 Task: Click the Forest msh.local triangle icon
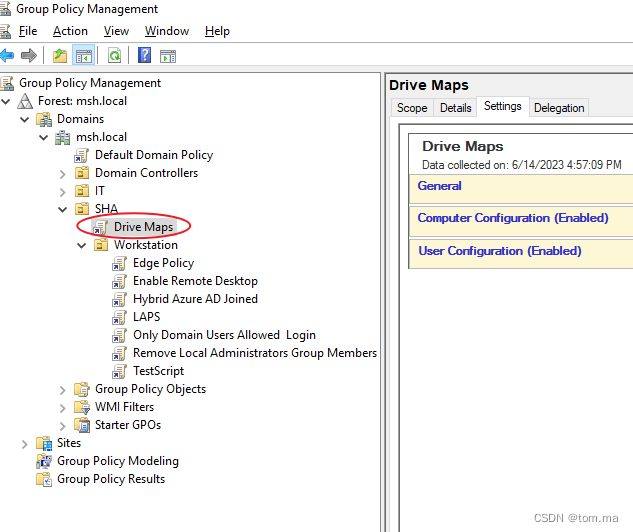(x=25, y=101)
